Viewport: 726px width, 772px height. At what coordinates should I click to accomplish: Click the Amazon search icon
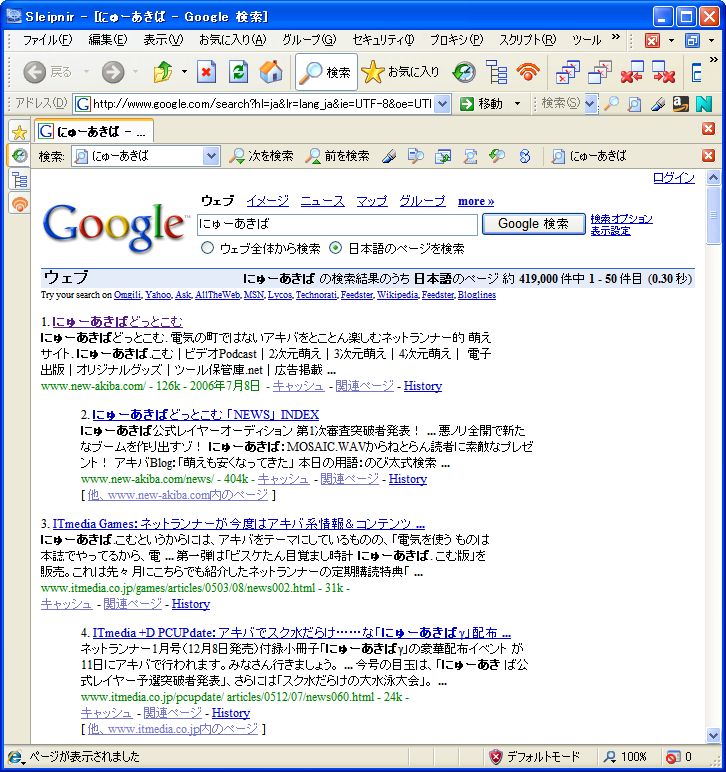click(x=681, y=103)
